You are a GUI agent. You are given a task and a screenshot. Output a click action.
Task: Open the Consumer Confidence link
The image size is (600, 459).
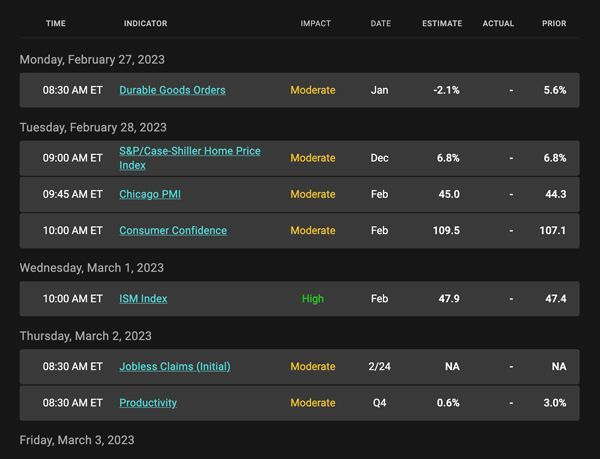(173, 231)
